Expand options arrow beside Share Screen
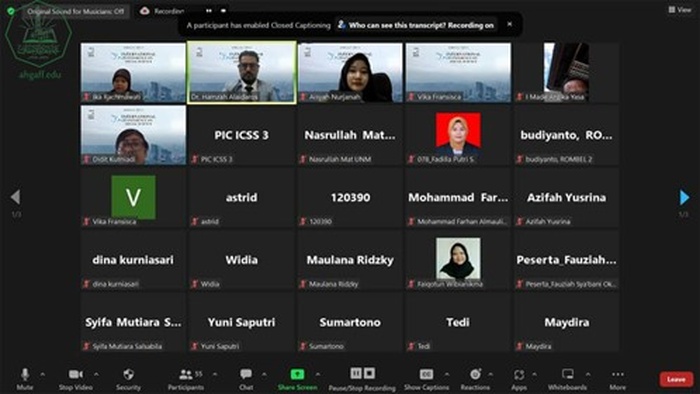Screen dimensions: 700x394 tap(317, 374)
